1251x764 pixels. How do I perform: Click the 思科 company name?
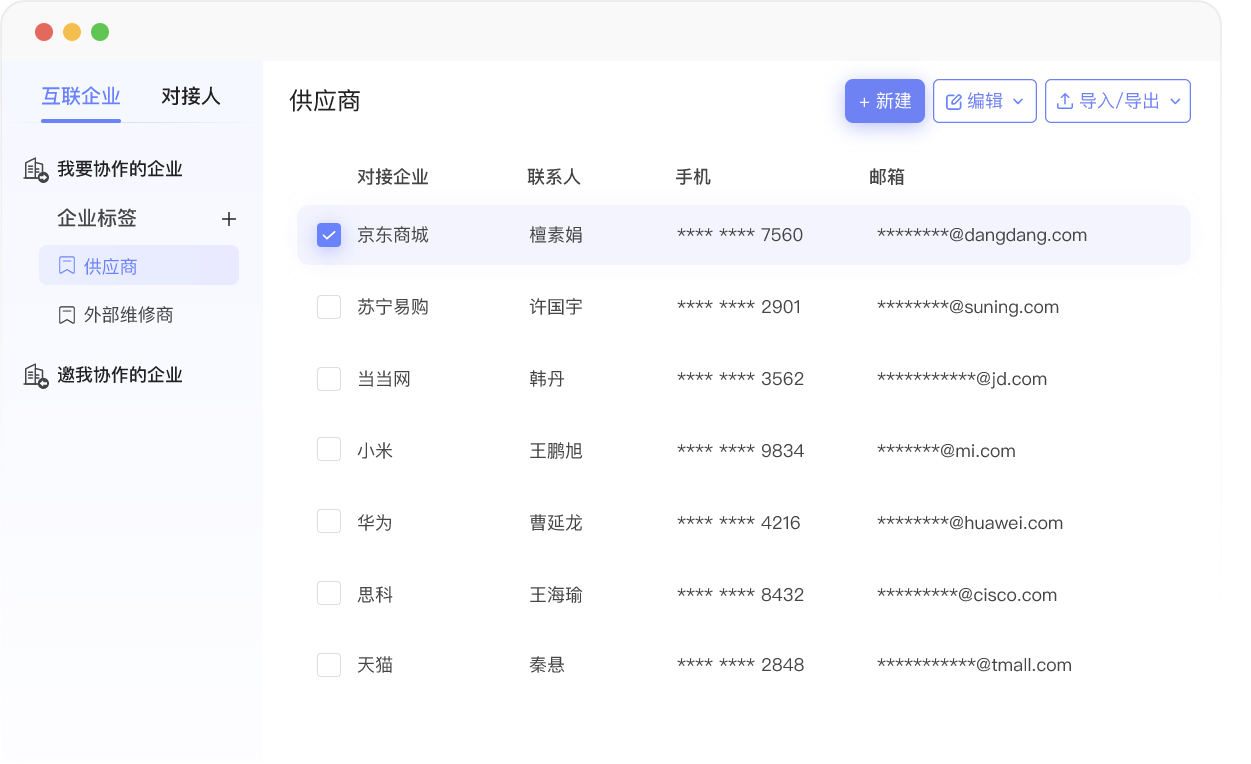[375, 595]
